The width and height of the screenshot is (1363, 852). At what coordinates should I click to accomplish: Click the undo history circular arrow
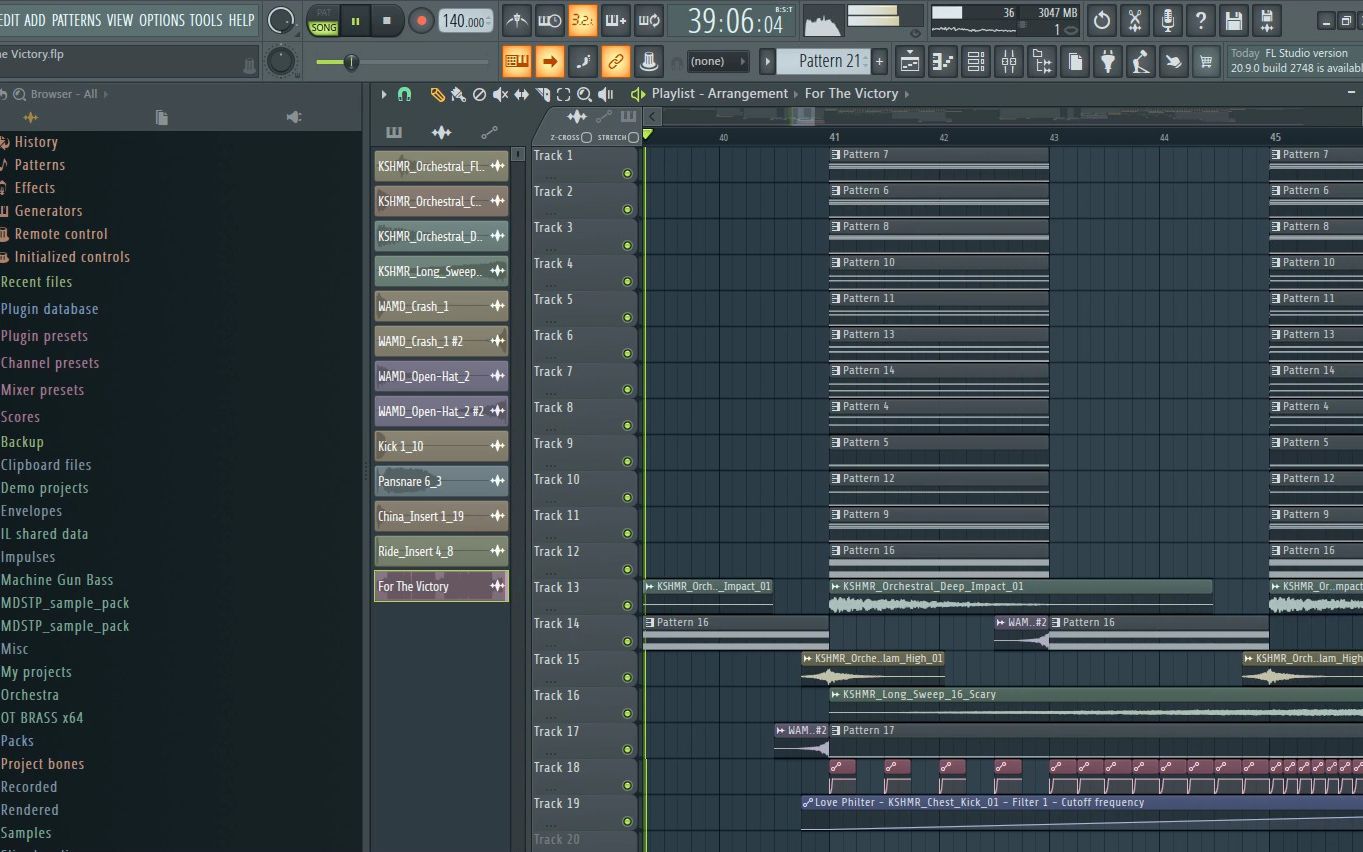pyautogui.click(x=1101, y=20)
